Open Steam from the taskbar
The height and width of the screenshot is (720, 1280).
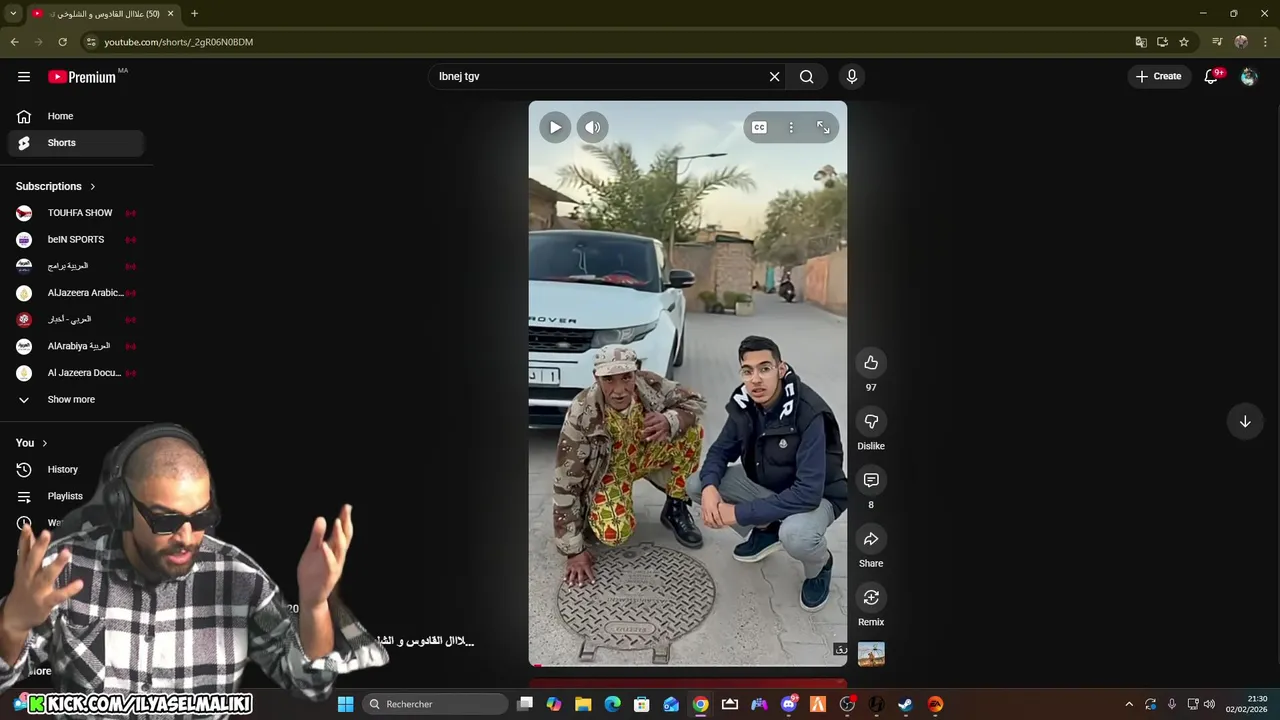coord(905,704)
